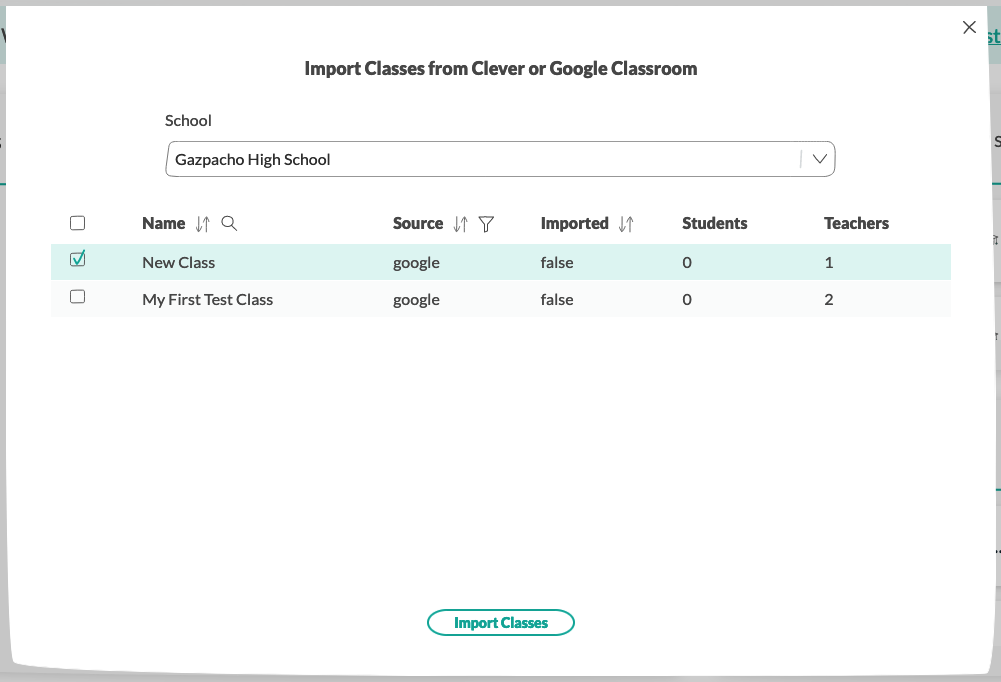Click the Imported column header
This screenshot has width=1001, height=682.
click(x=575, y=223)
